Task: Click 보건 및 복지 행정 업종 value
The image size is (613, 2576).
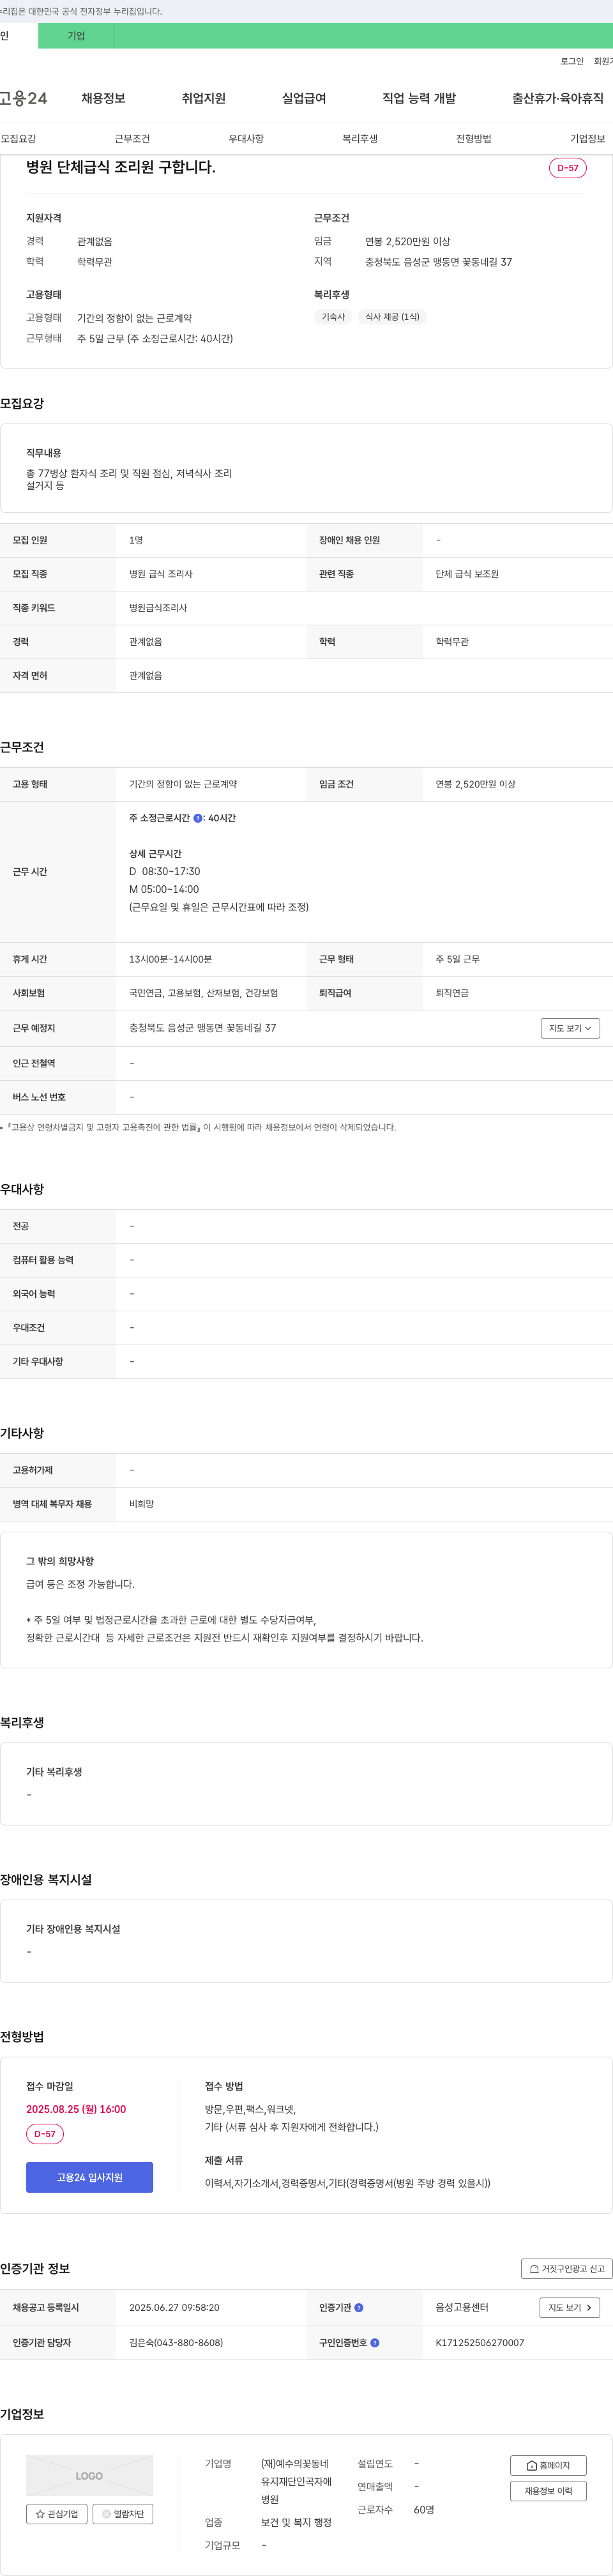Action: 296,2523
